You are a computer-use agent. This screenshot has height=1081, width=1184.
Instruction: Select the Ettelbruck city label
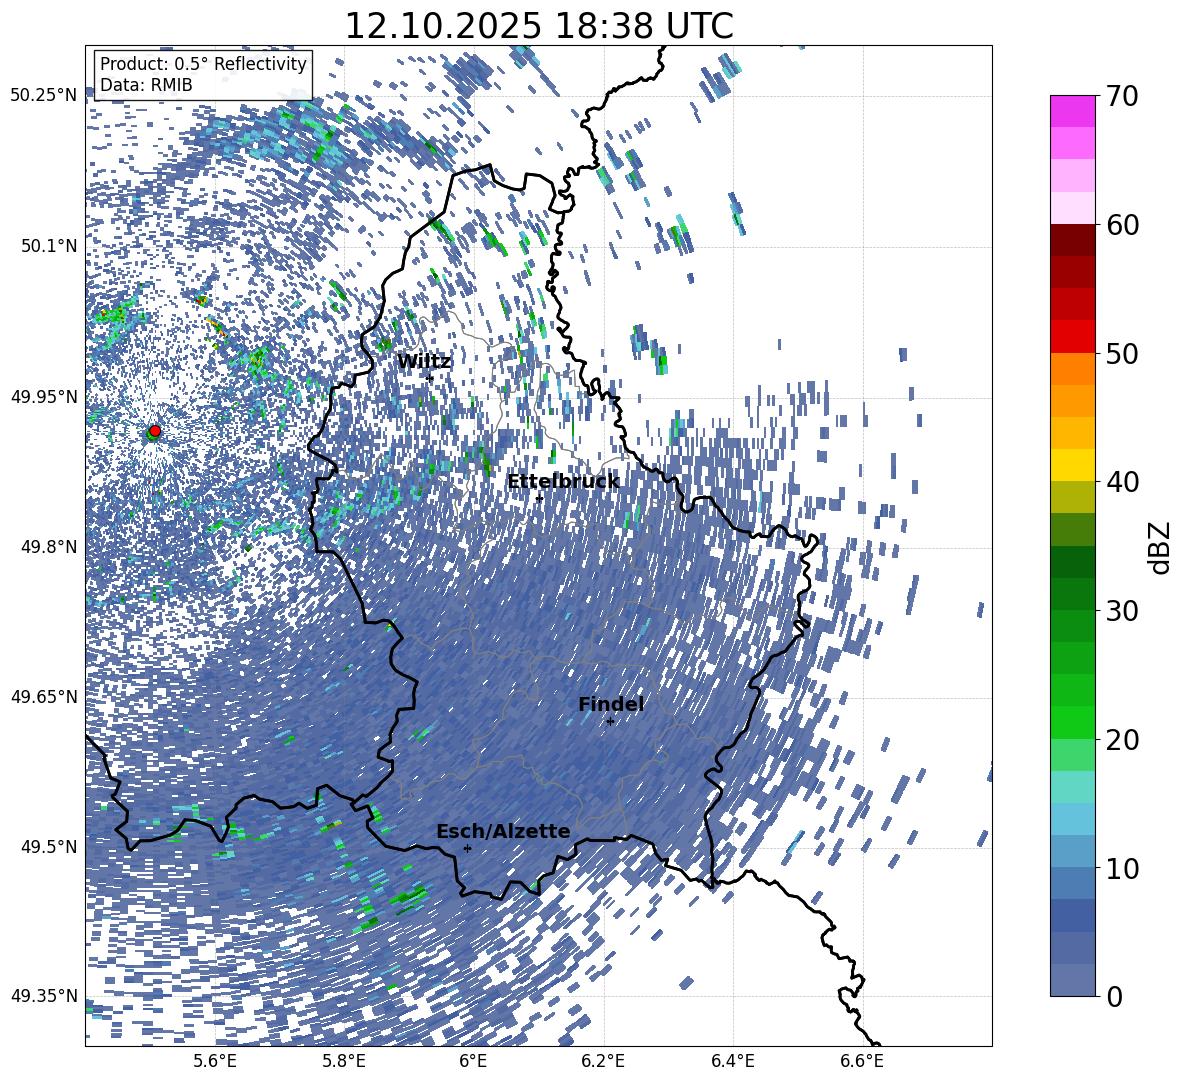coord(563,482)
